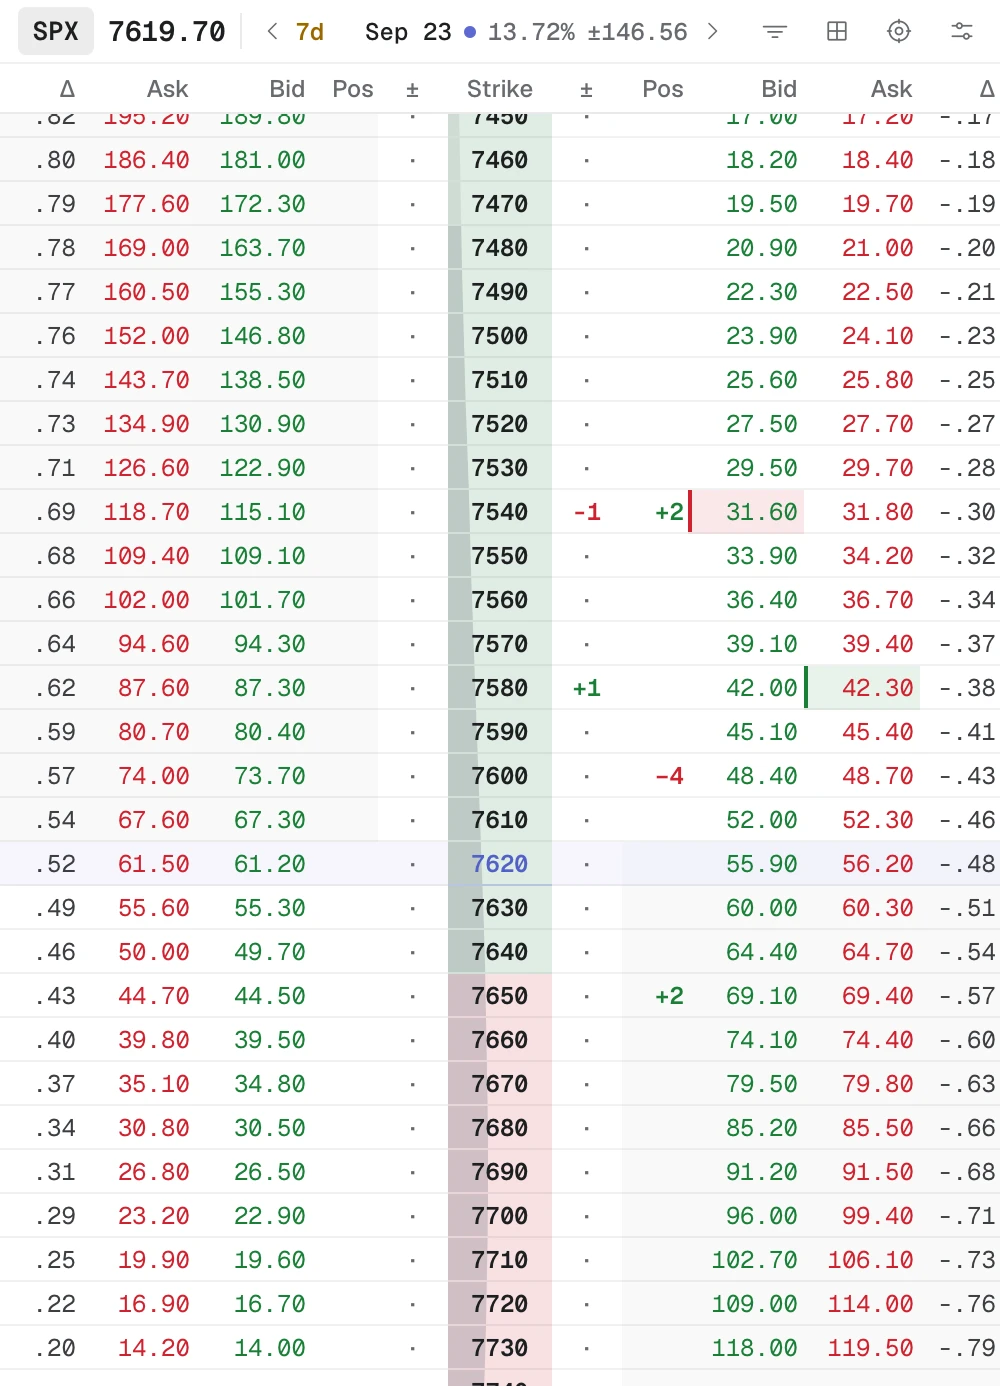Open the filter lines icon

(x=774, y=32)
